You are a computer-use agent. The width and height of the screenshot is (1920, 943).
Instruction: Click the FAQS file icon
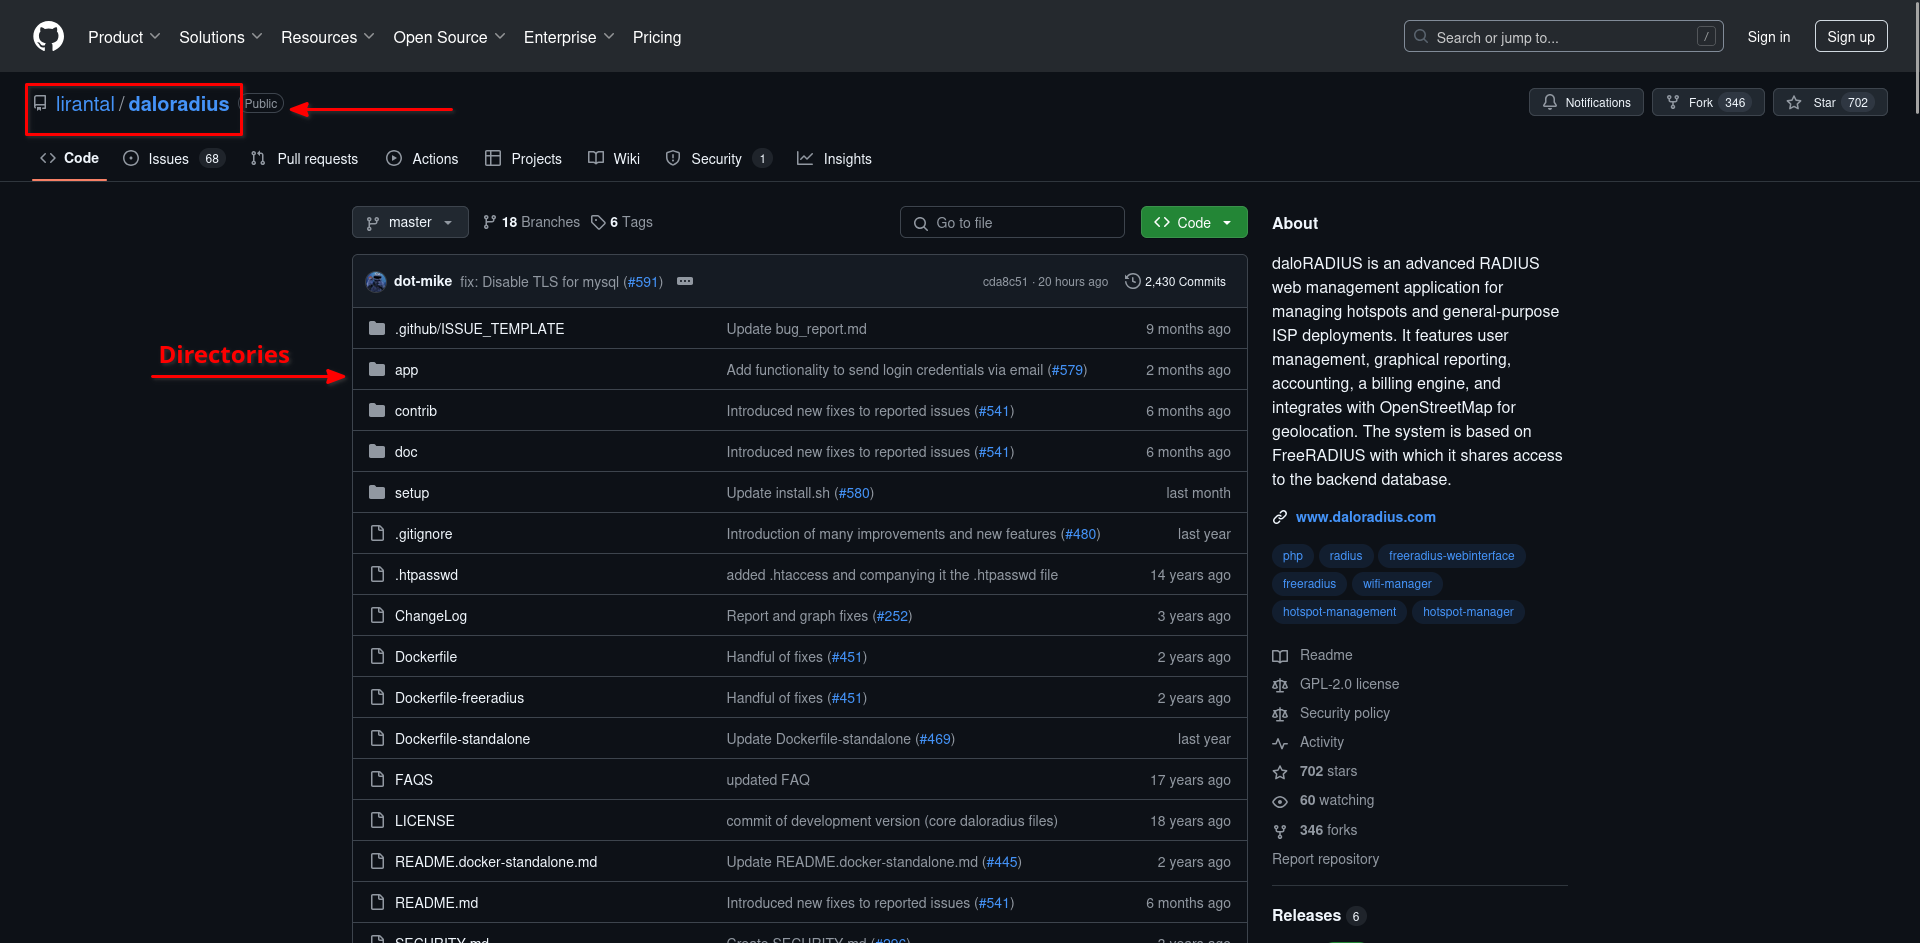click(x=377, y=780)
